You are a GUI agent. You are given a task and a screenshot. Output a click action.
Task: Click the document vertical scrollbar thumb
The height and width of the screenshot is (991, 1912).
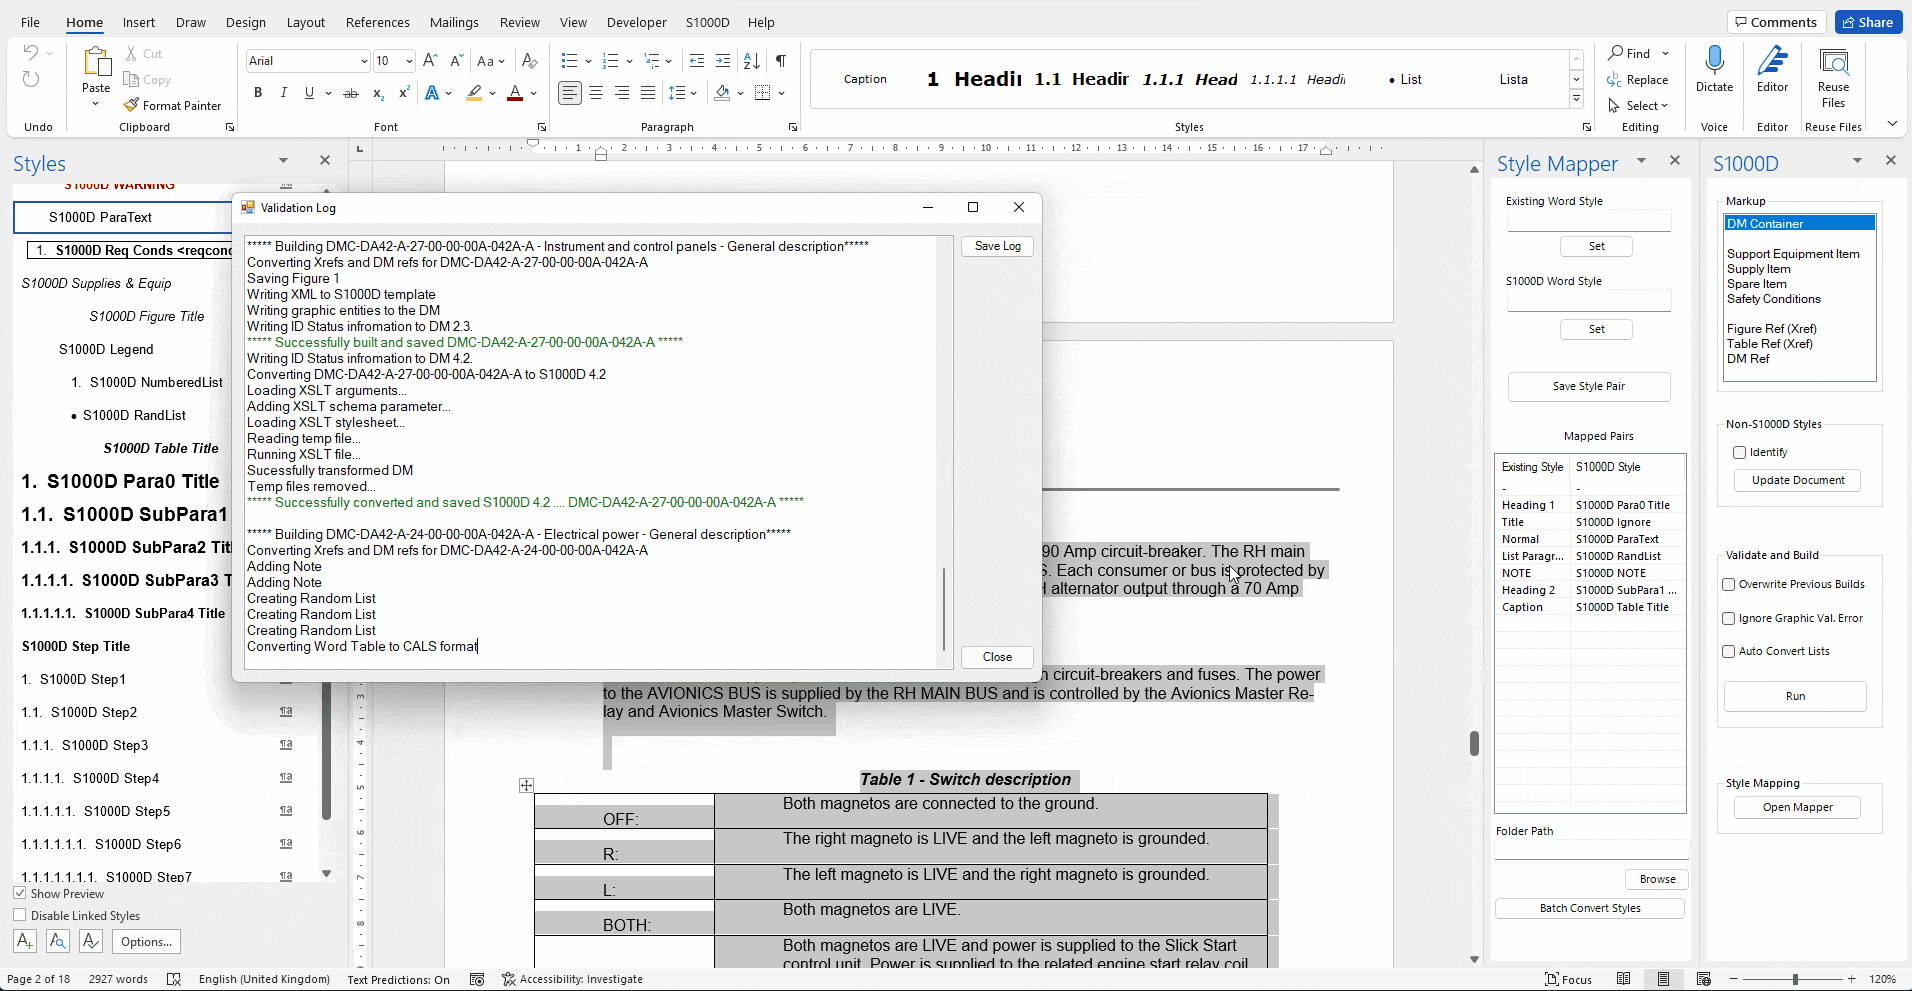[x=1474, y=743]
